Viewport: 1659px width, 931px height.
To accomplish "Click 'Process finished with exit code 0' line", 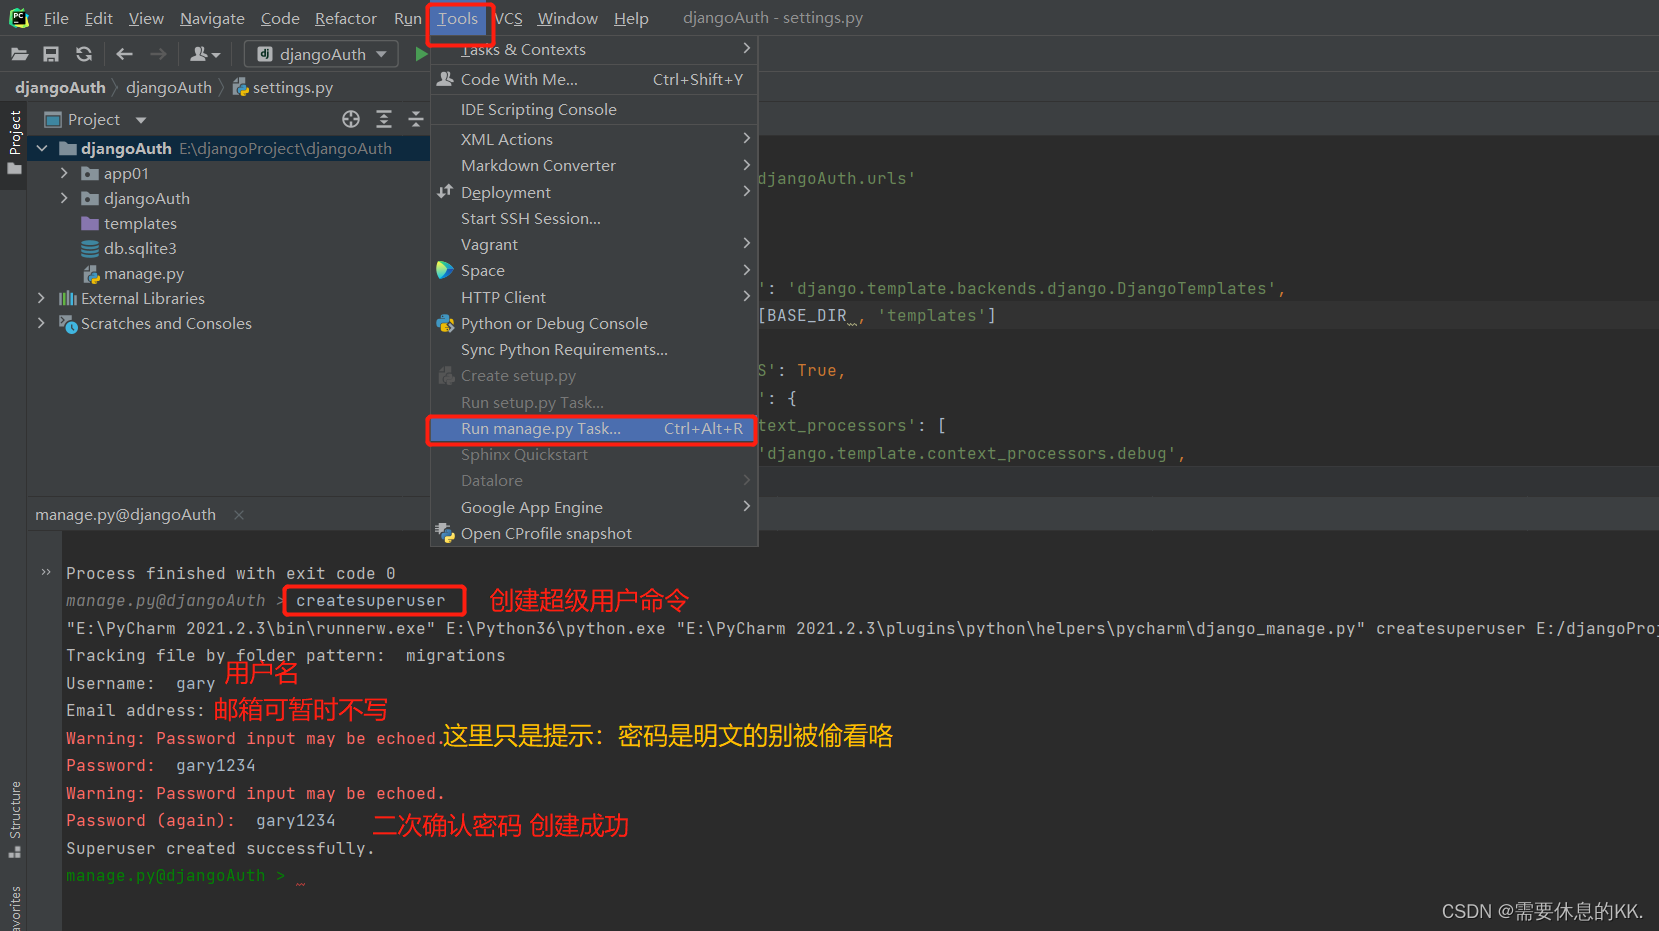I will tap(231, 573).
